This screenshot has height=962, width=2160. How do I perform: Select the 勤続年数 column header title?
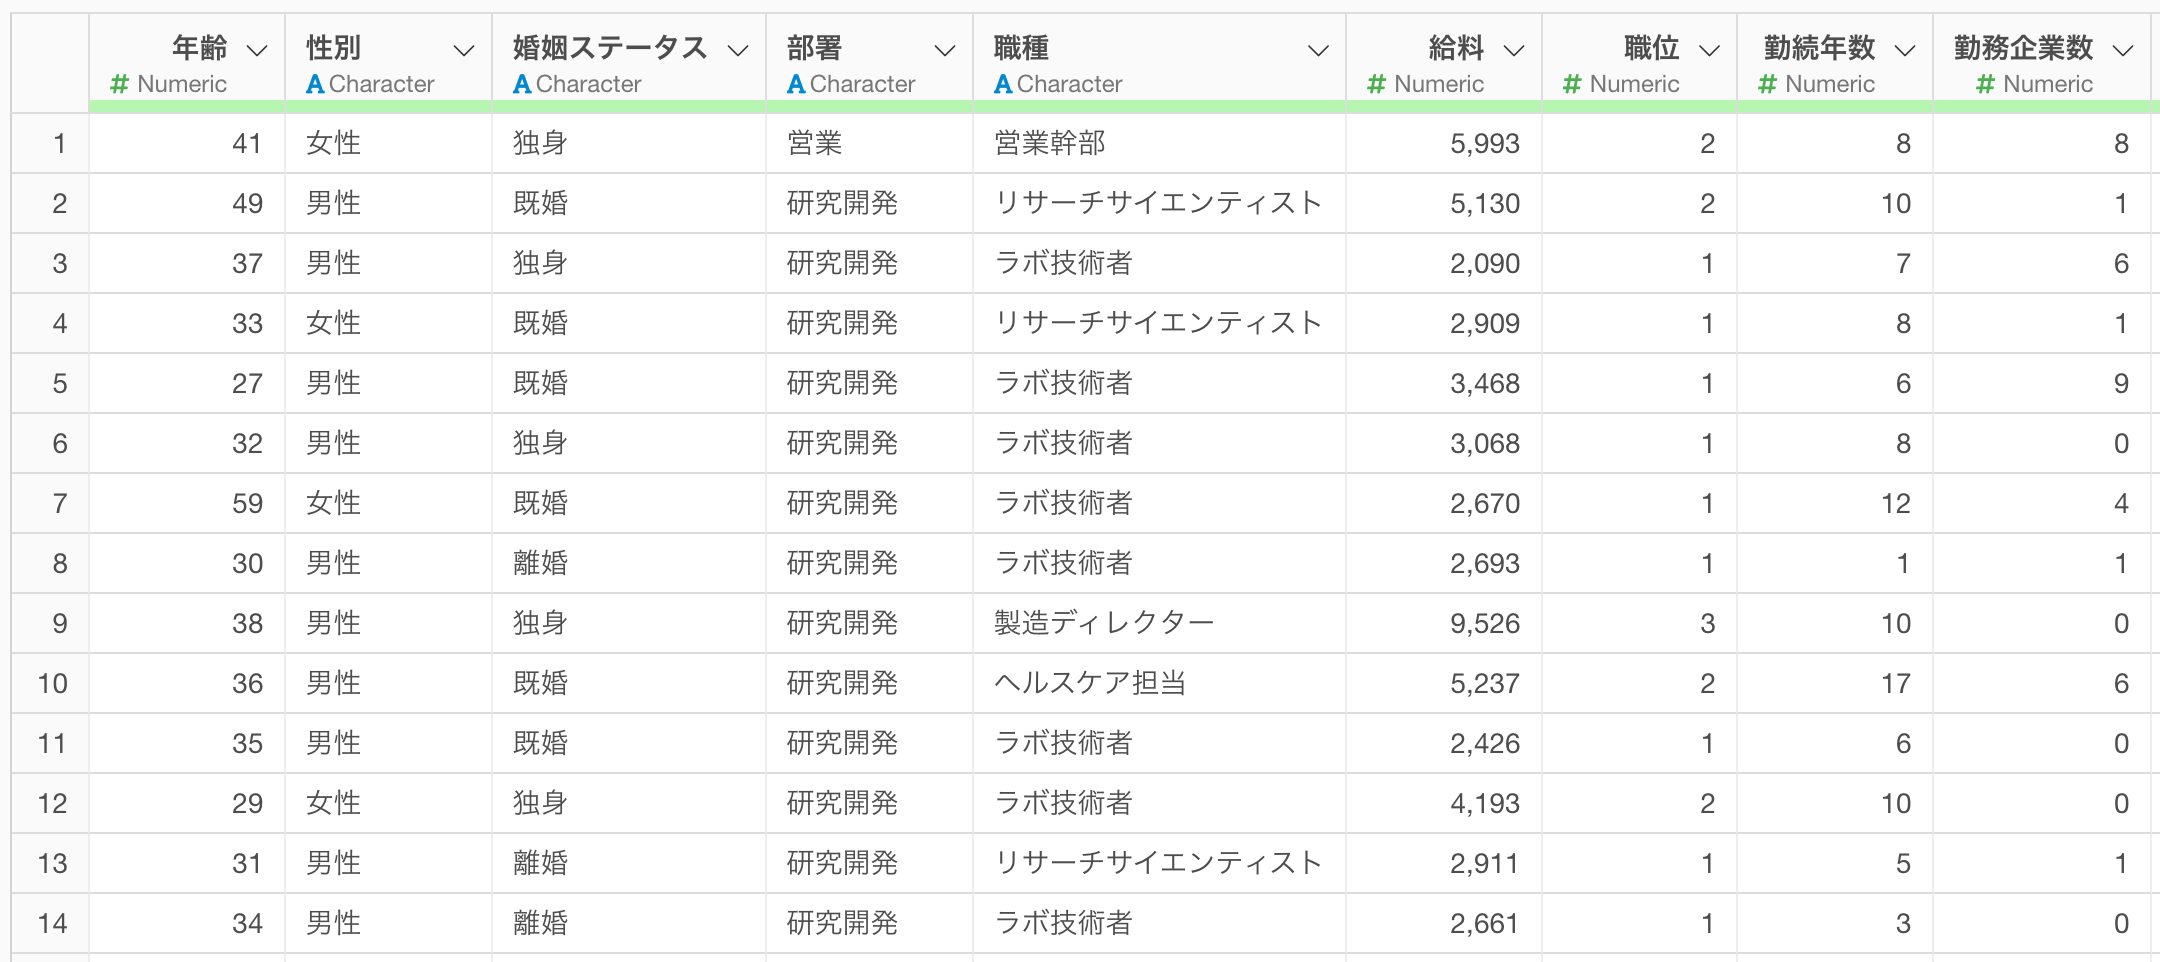[1820, 47]
